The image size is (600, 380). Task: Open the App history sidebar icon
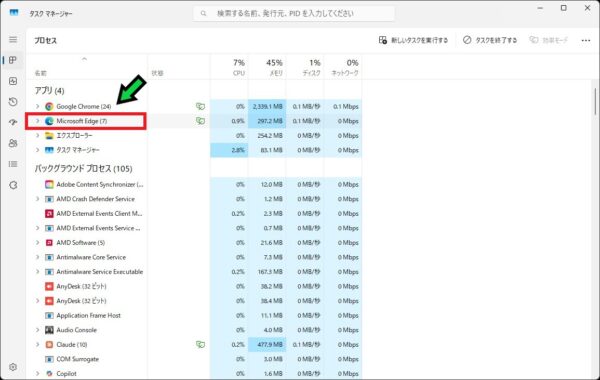[x=13, y=102]
